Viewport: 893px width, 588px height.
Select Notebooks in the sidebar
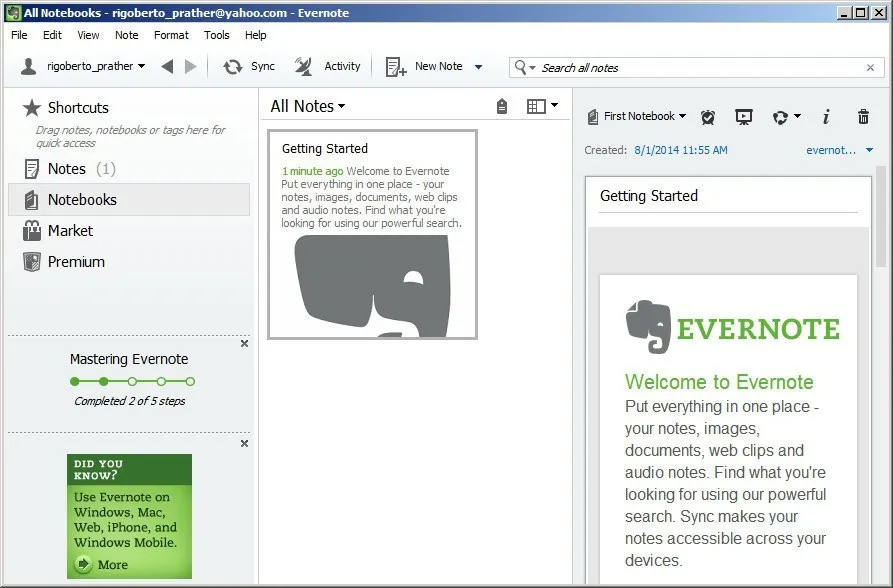click(129, 199)
